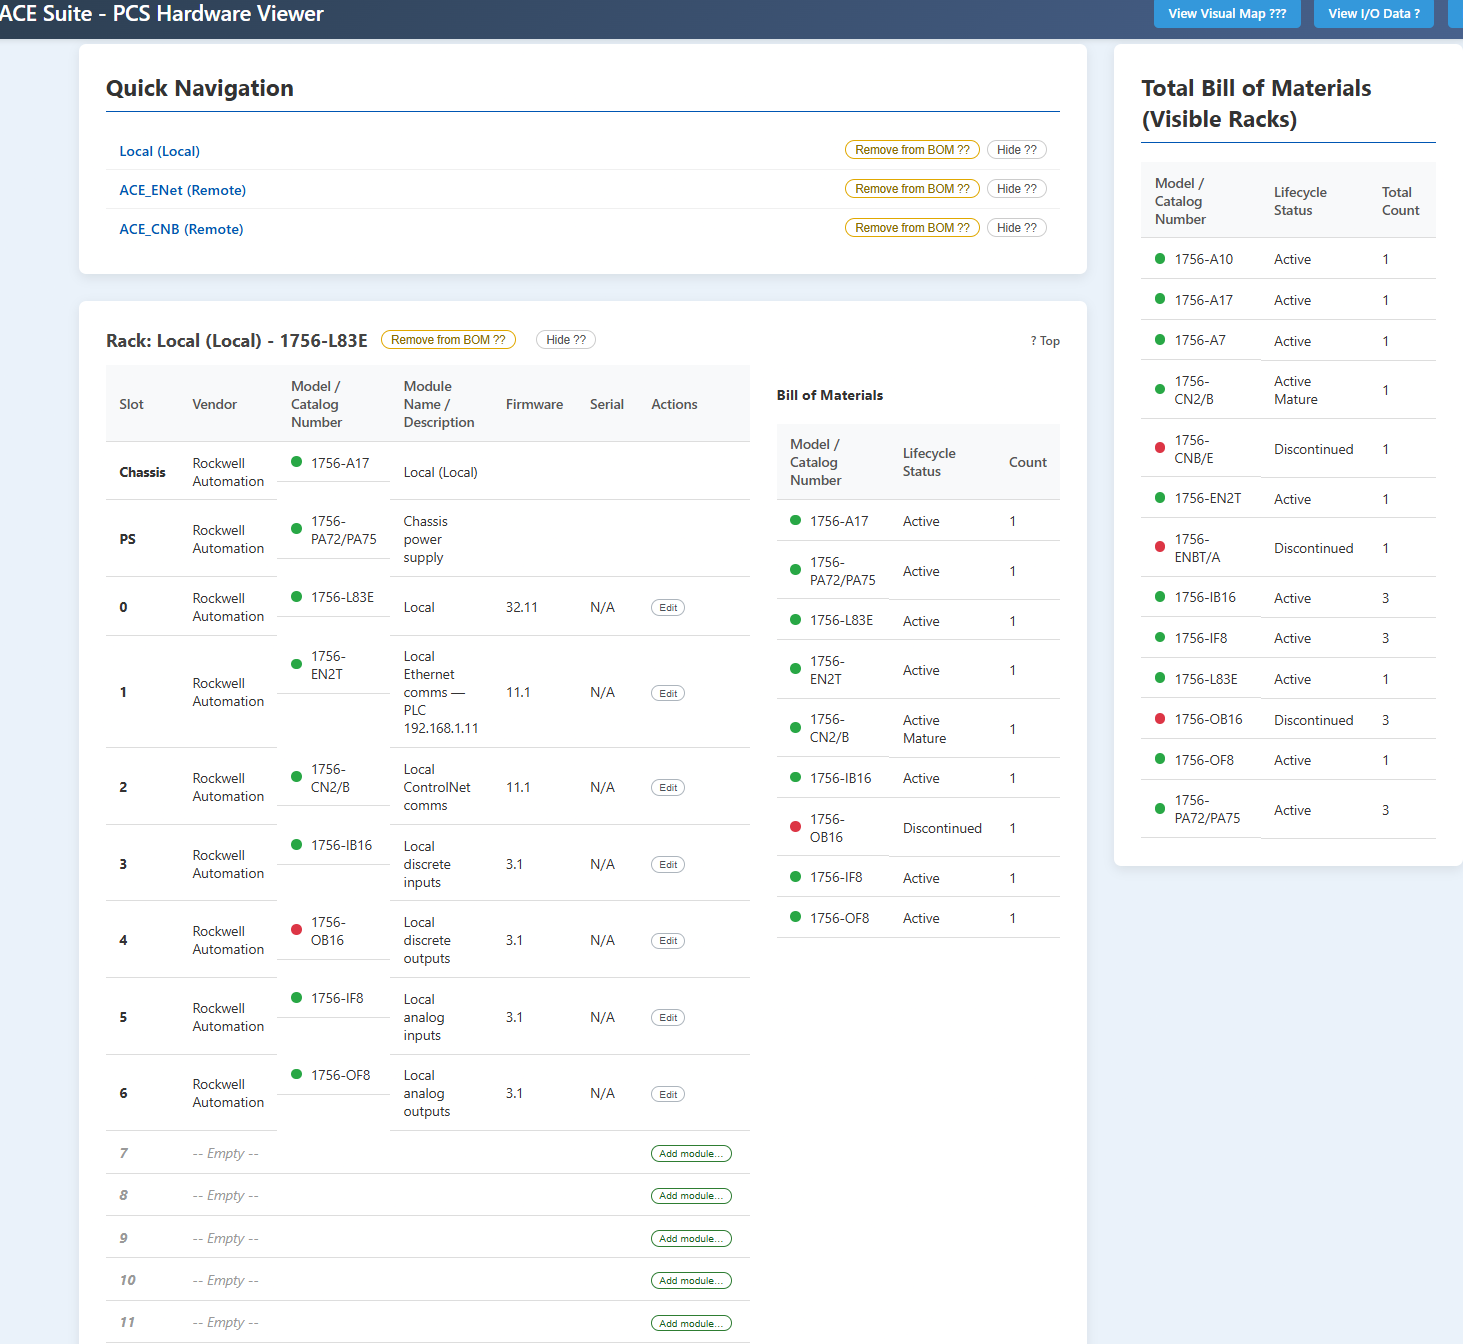Click green dot for 1756-A7 in Total BOM

(1160, 340)
